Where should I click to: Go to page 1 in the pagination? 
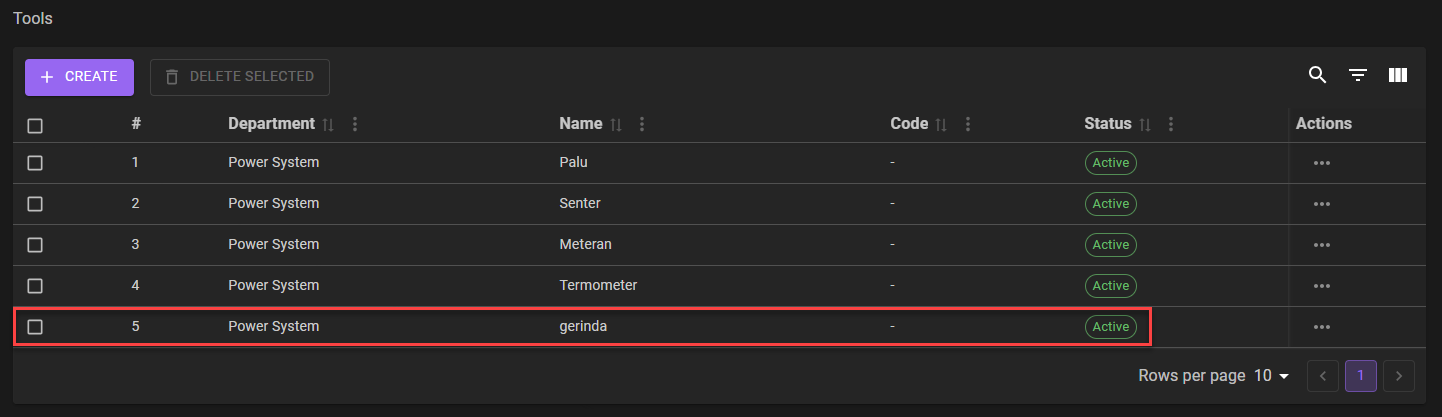[x=1360, y=376]
